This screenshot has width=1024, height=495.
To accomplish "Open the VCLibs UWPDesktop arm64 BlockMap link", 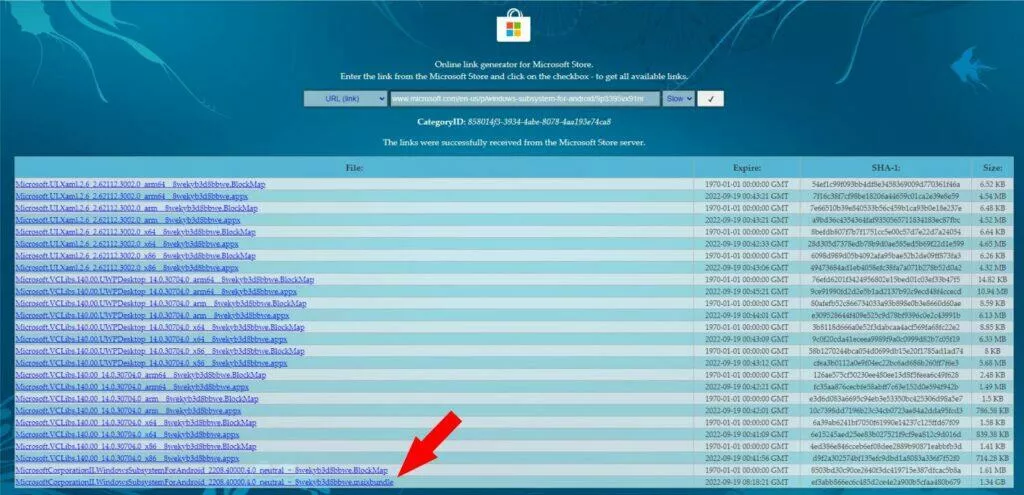I will 165,279.
